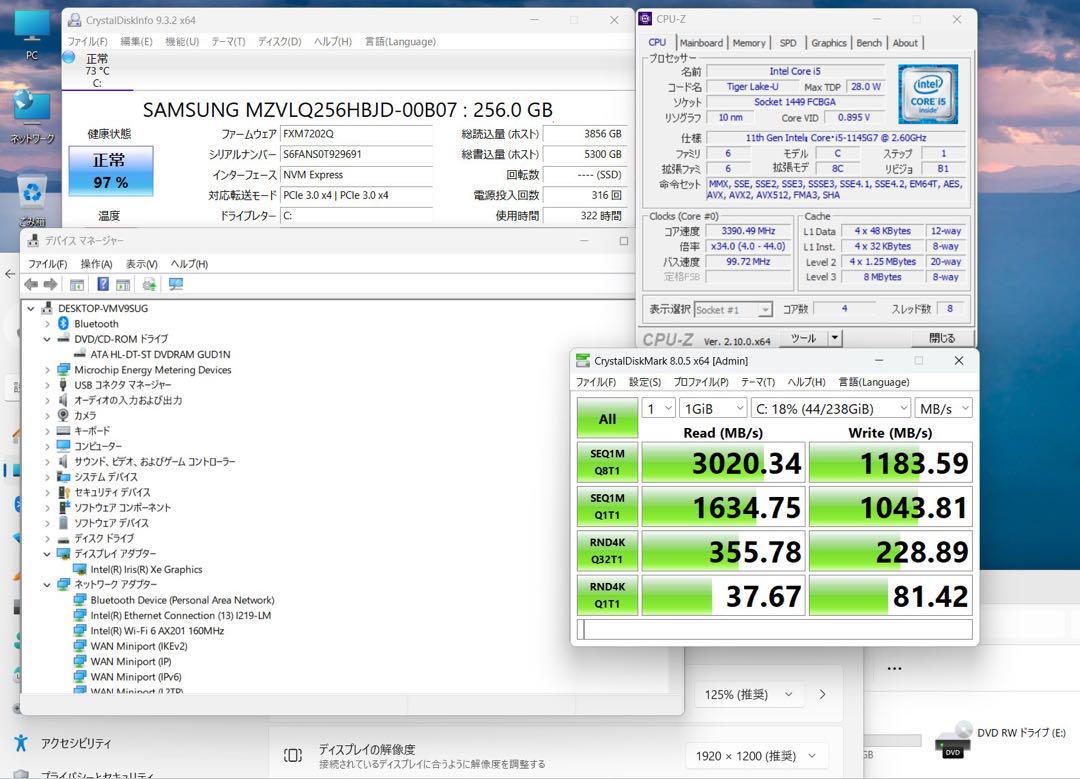The height and width of the screenshot is (779, 1080).
Task: Click the CrystalDiskMark bottom comment field
Action: point(775,630)
